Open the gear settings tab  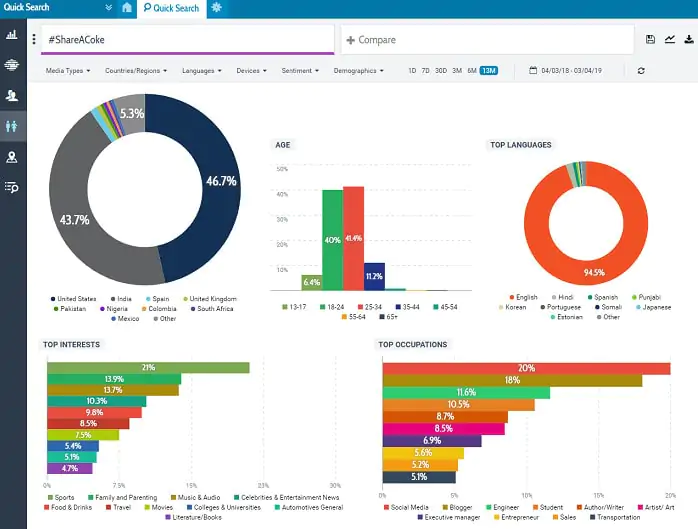pos(217,8)
